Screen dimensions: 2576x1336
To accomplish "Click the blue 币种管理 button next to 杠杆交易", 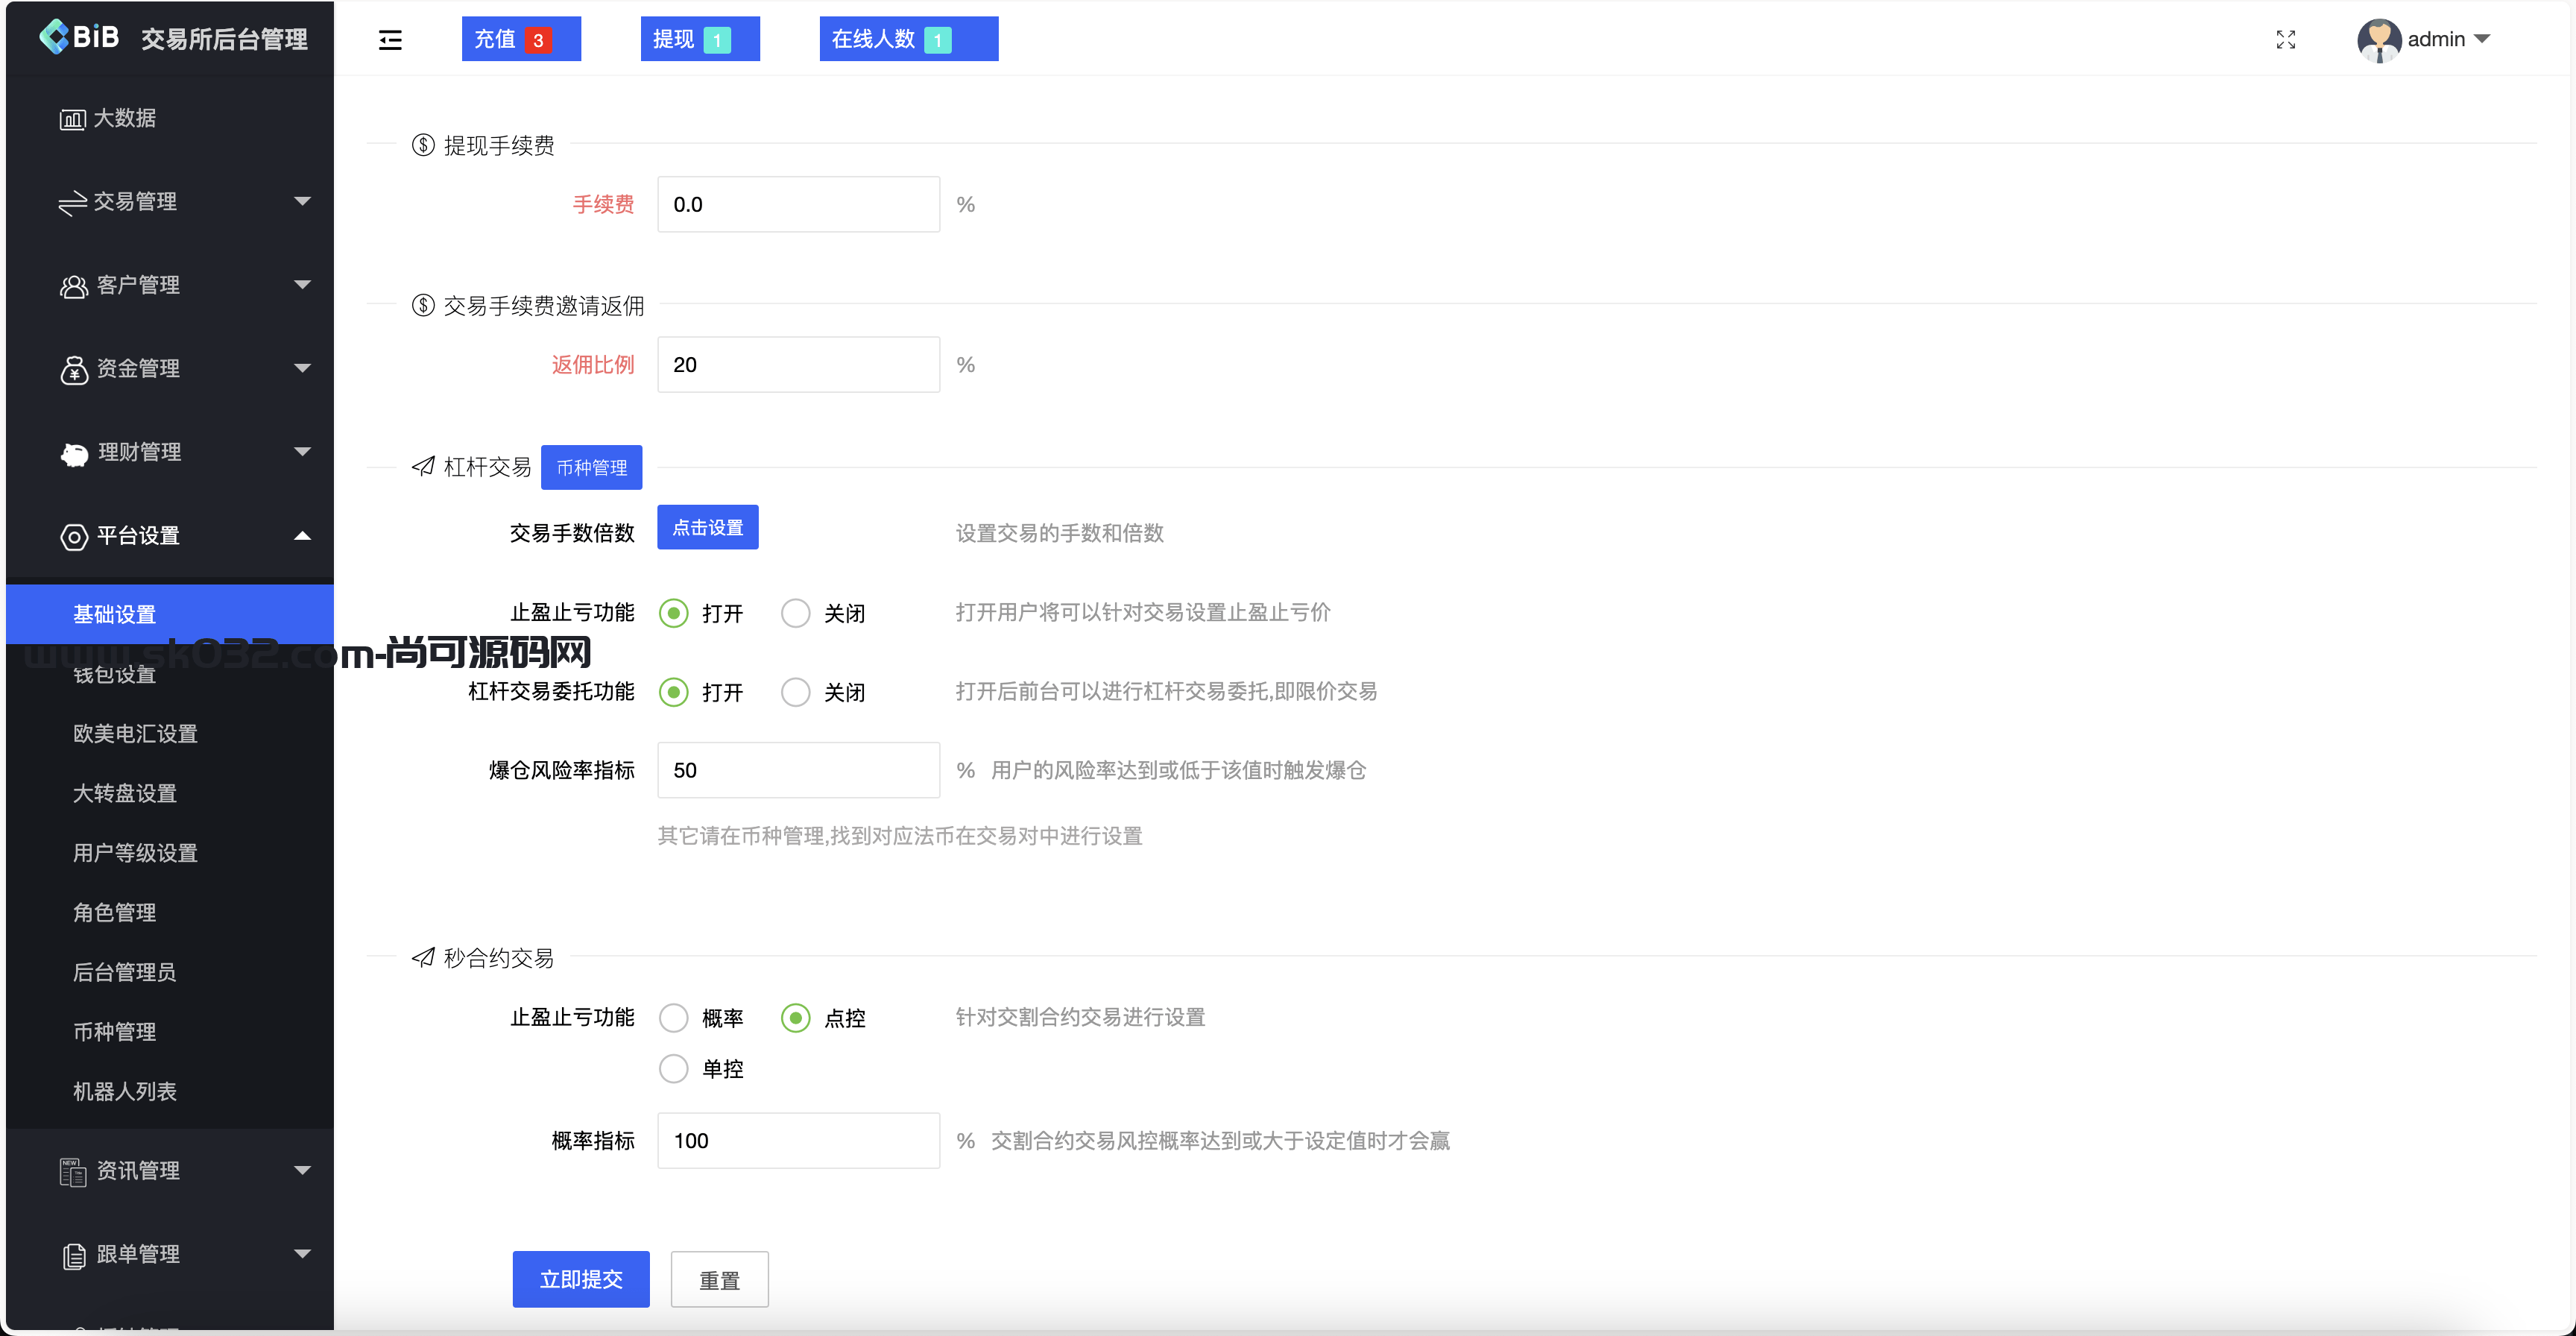I will click(591, 467).
